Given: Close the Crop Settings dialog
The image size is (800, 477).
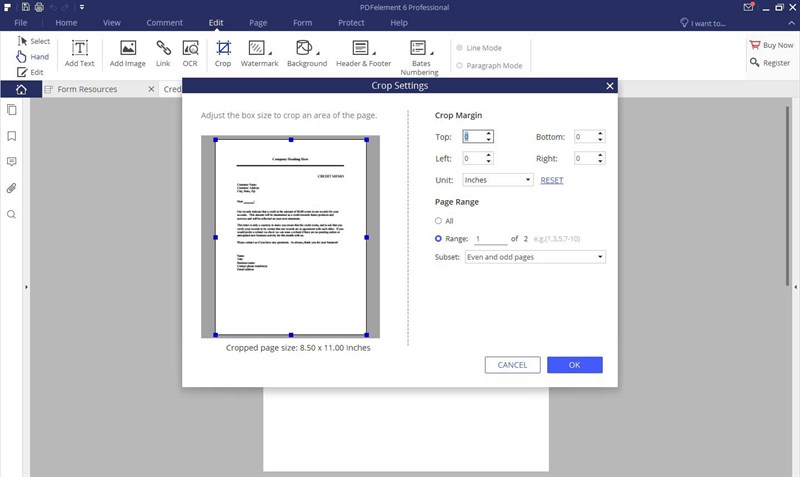Looking at the screenshot, I should 610,86.
